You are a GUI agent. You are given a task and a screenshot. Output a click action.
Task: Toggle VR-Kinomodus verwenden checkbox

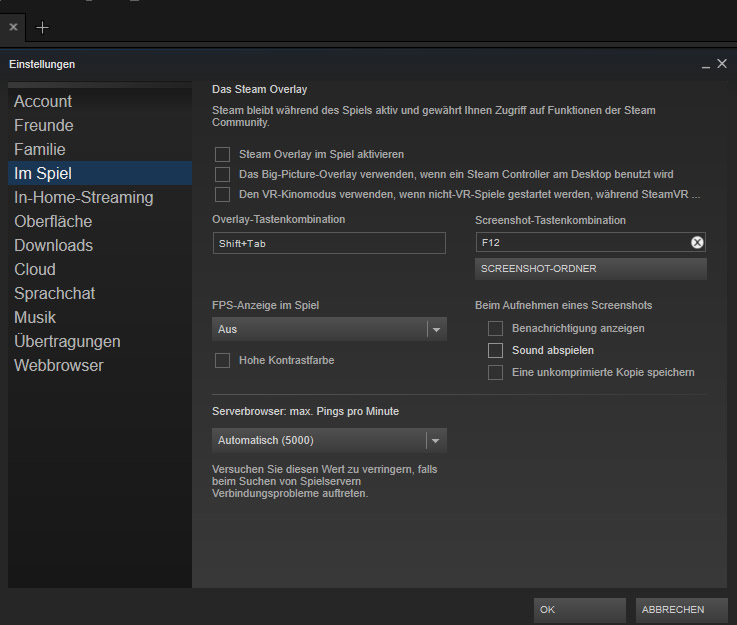(222, 195)
